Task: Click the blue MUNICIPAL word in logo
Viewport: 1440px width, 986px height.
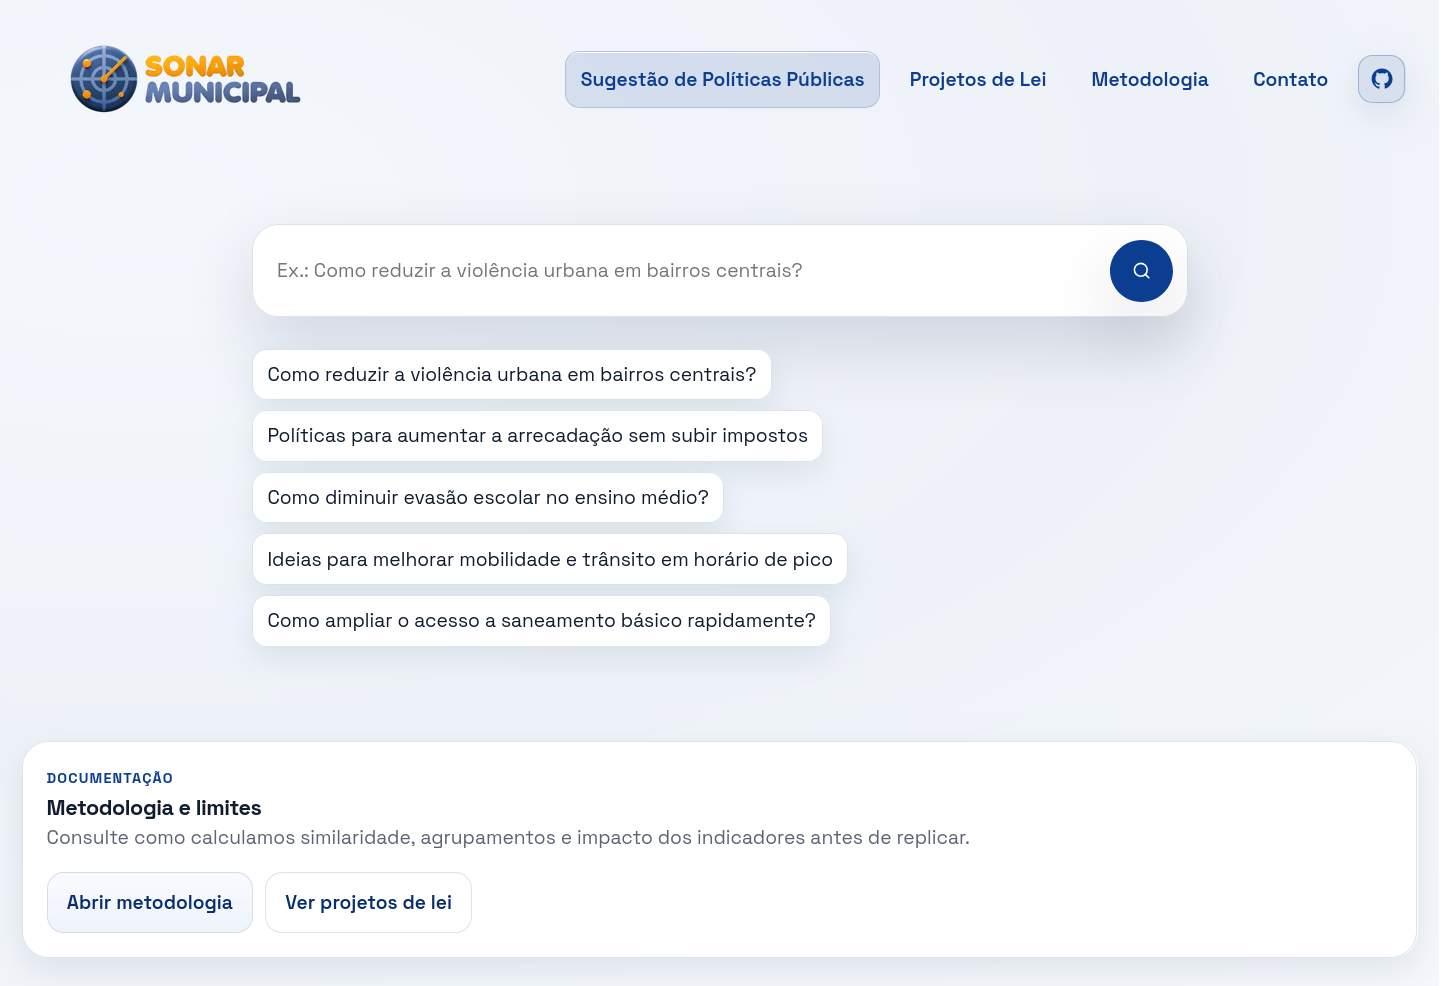Action: [x=222, y=93]
